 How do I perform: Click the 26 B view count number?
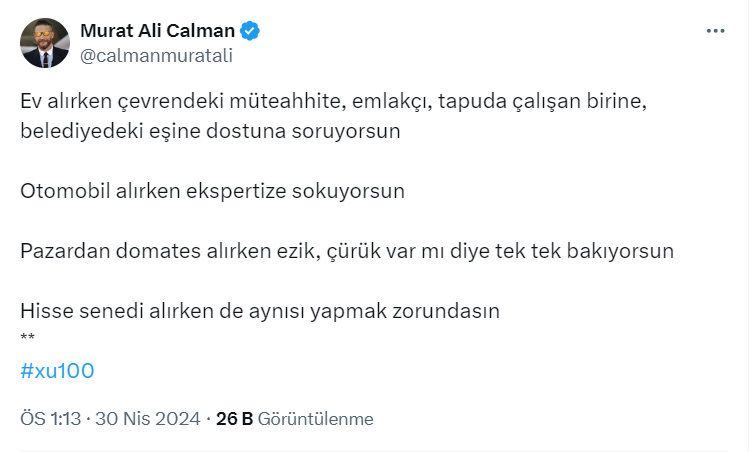click(x=234, y=419)
